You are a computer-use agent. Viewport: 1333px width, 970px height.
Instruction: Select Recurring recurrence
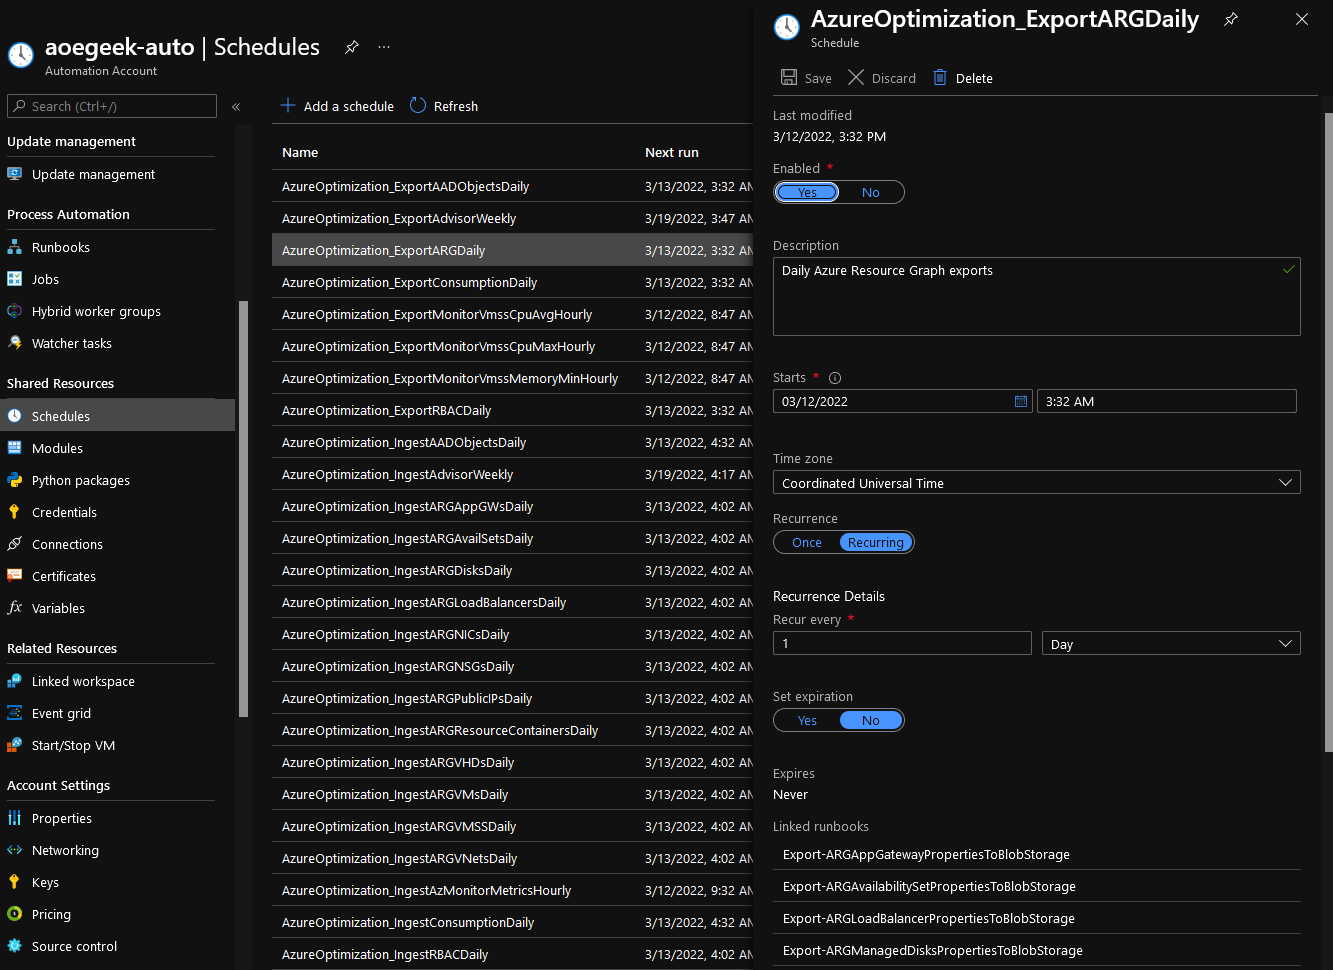[876, 542]
